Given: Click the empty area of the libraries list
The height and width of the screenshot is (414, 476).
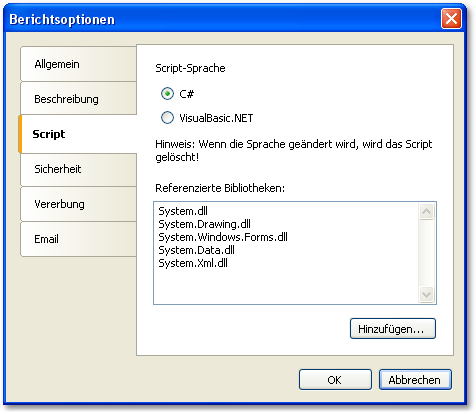Looking at the screenshot, I should (286, 286).
